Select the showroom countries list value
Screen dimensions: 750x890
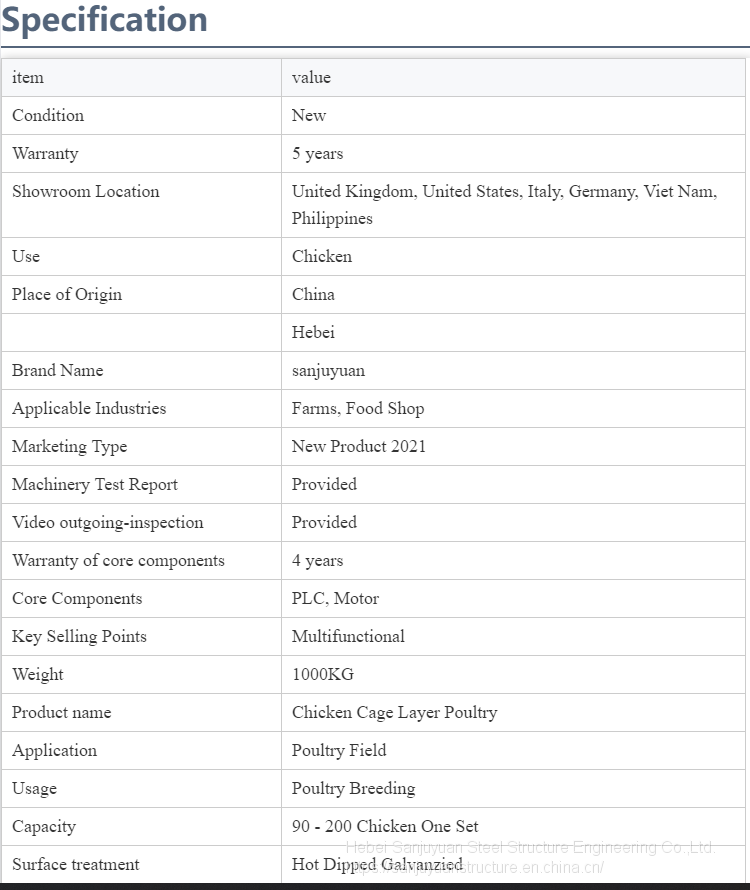(504, 204)
